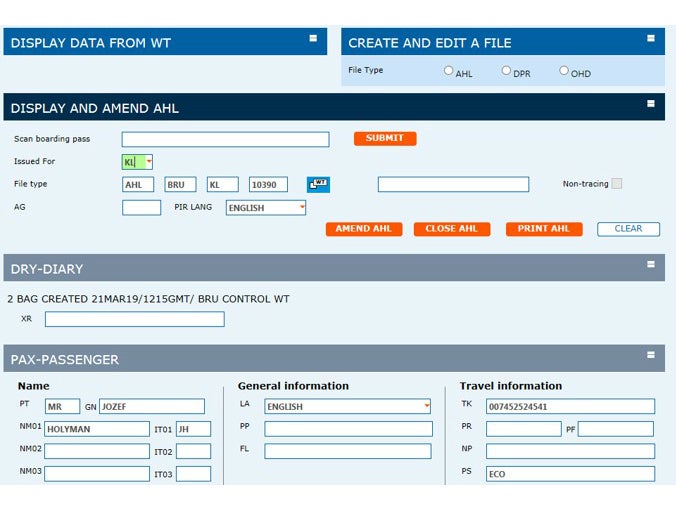This screenshot has height=508, width=676.
Task: Select the AHL file type radio button
Action: pyautogui.click(x=449, y=71)
